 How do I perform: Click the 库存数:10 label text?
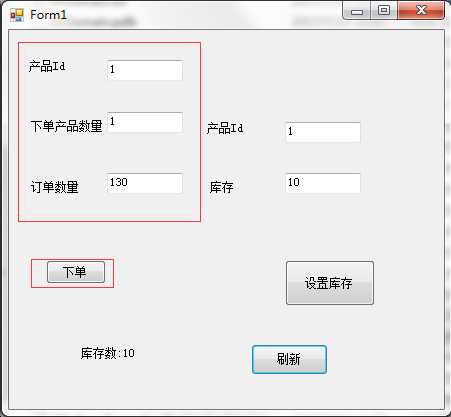108,353
